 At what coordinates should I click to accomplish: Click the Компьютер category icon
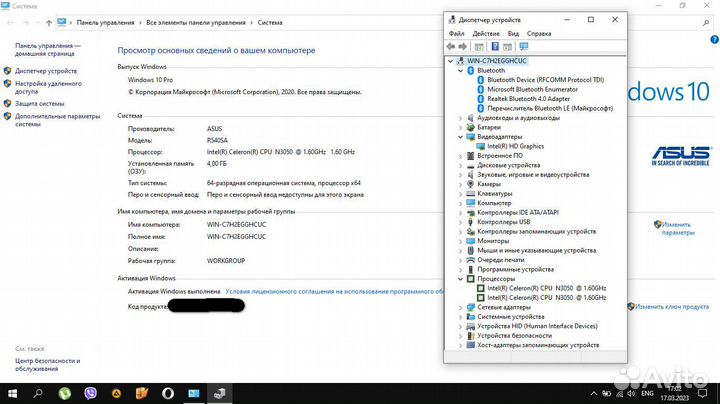[x=470, y=203]
